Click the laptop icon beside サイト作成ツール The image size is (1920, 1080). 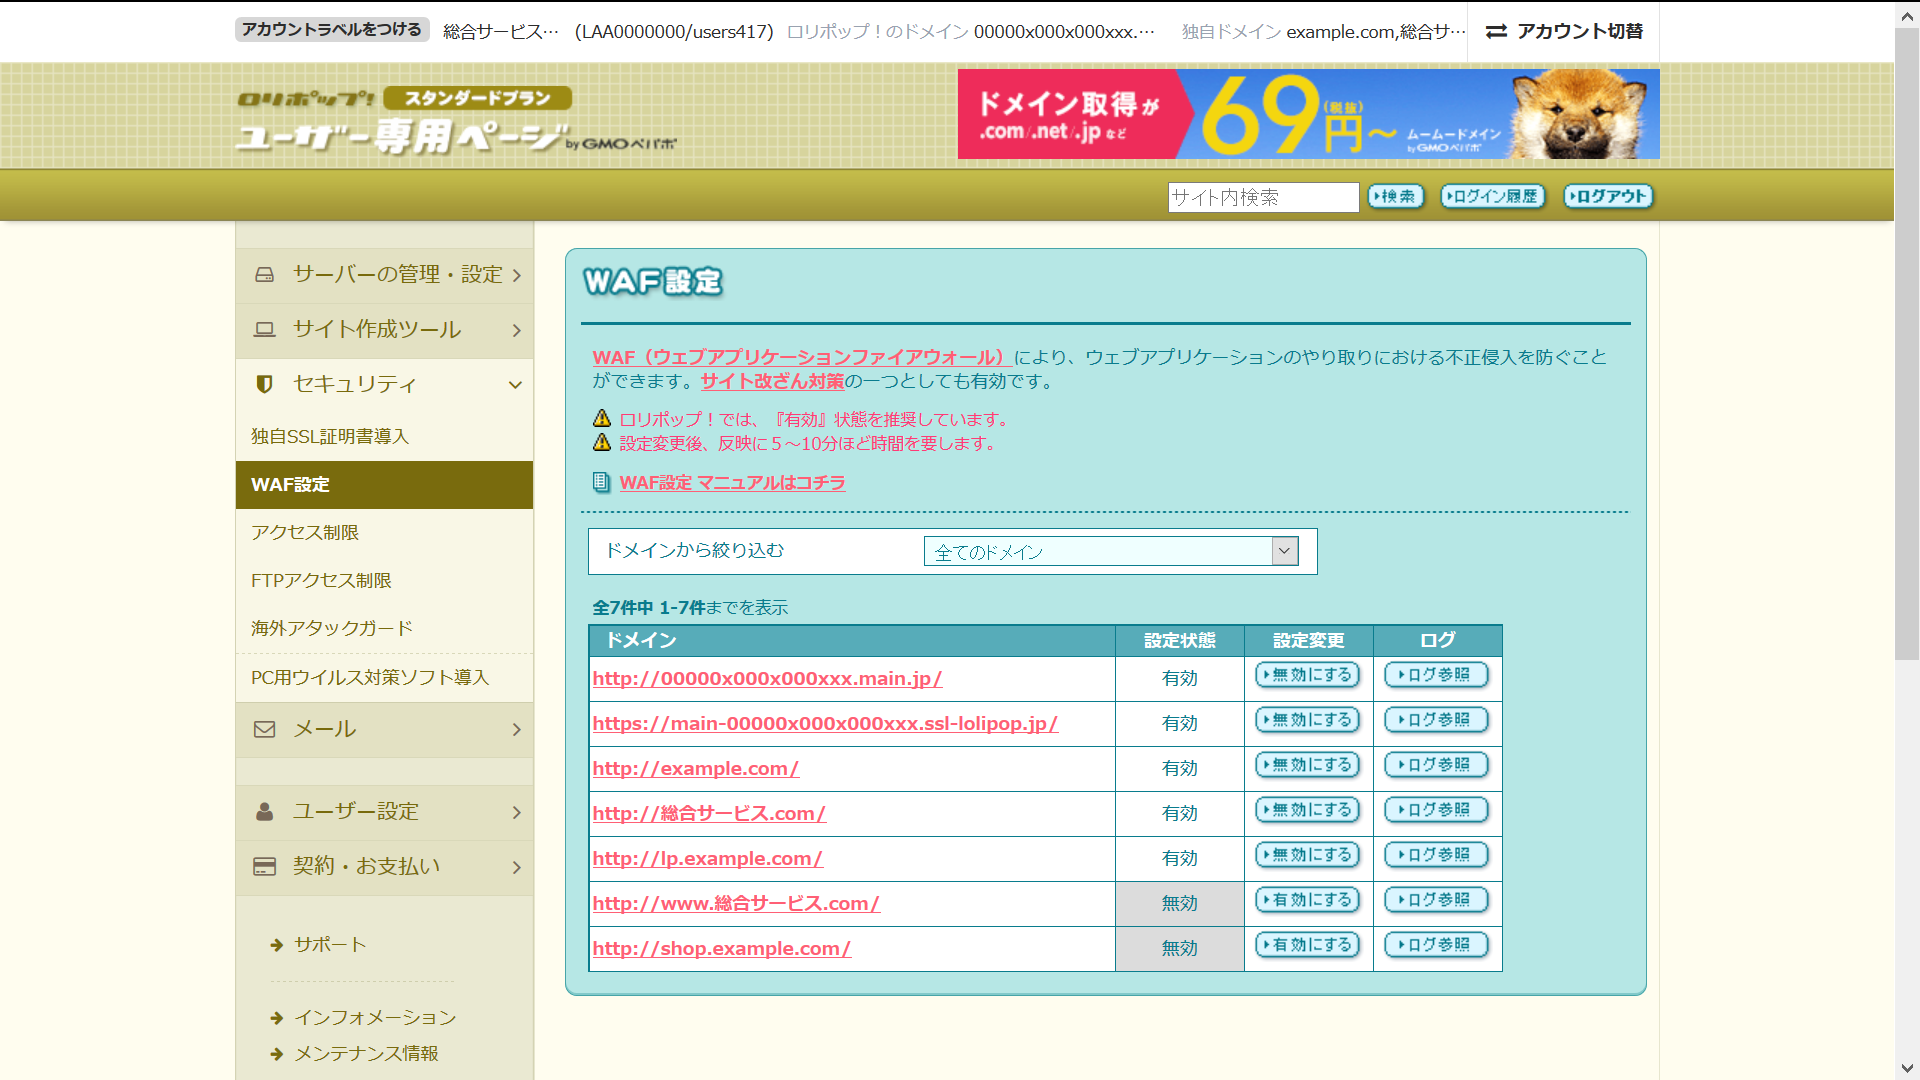(264, 329)
